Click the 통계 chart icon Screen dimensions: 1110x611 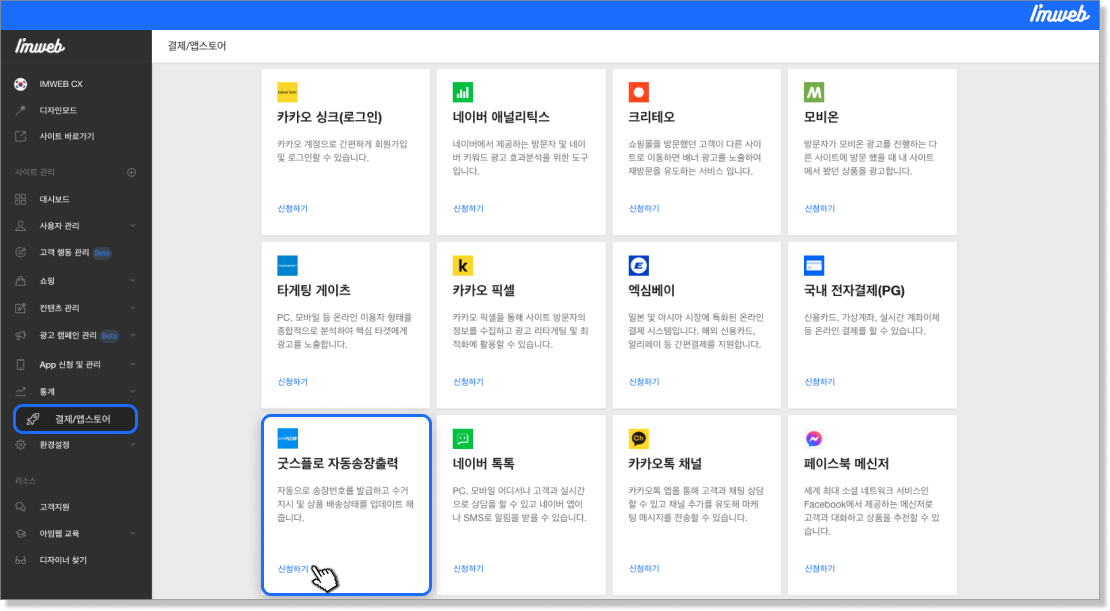(x=21, y=392)
